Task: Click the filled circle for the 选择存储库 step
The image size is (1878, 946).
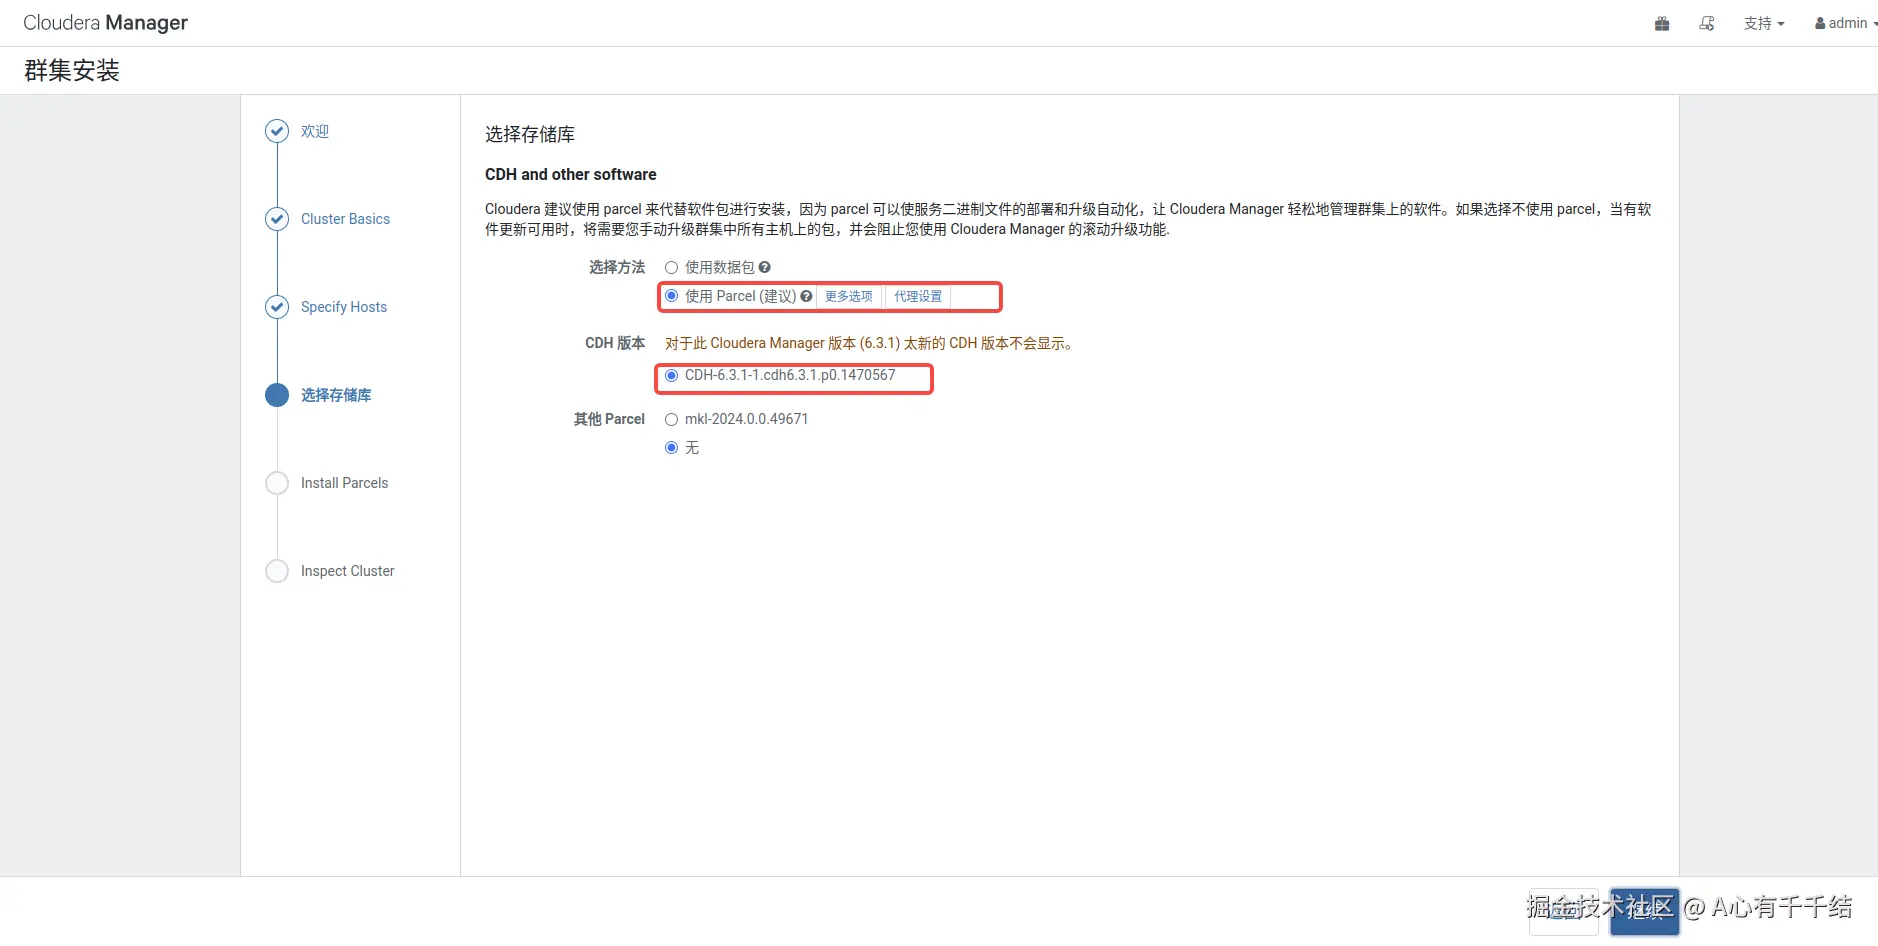Action: pos(277,395)
